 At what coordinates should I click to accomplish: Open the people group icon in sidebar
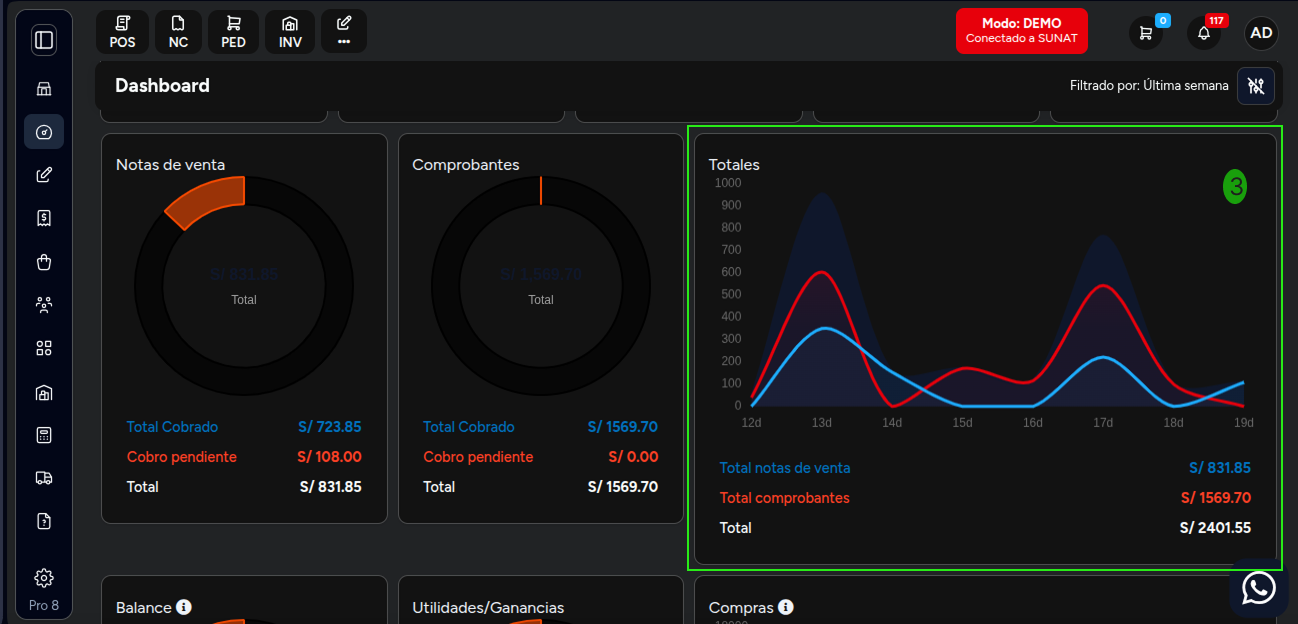(44, 305)
